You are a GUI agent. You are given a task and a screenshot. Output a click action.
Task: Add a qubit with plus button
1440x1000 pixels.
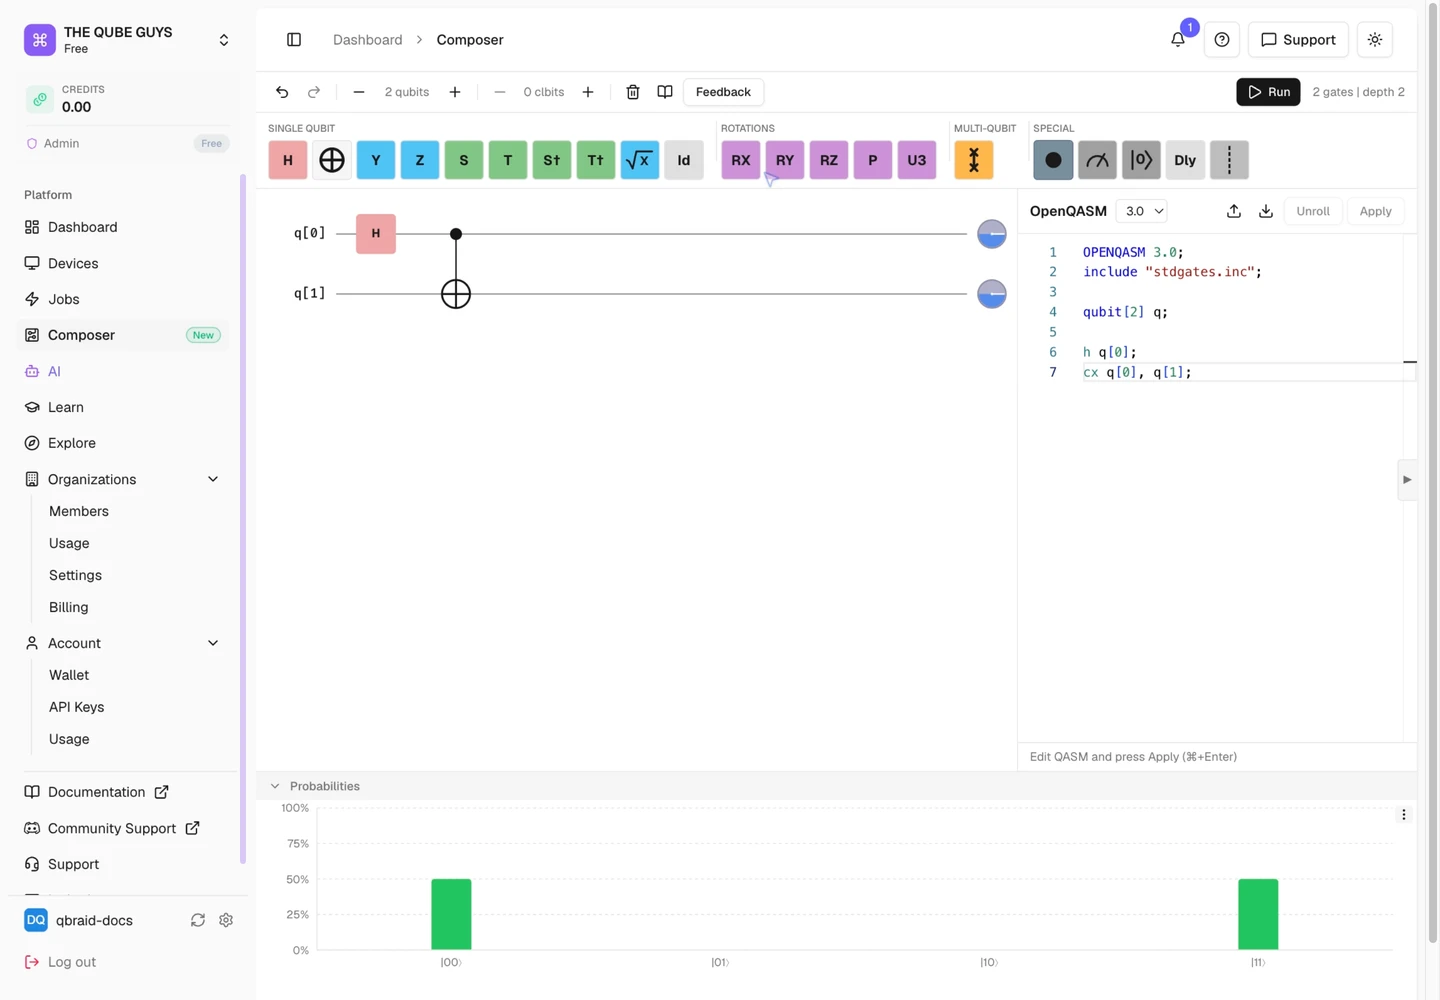(x=455, y=92)
